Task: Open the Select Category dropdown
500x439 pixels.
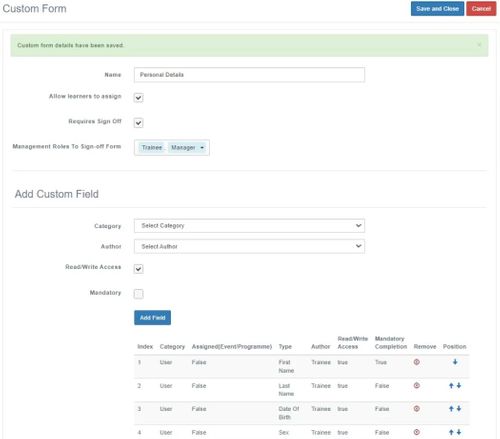Action: pyautogui.click(x=249, y=226)
